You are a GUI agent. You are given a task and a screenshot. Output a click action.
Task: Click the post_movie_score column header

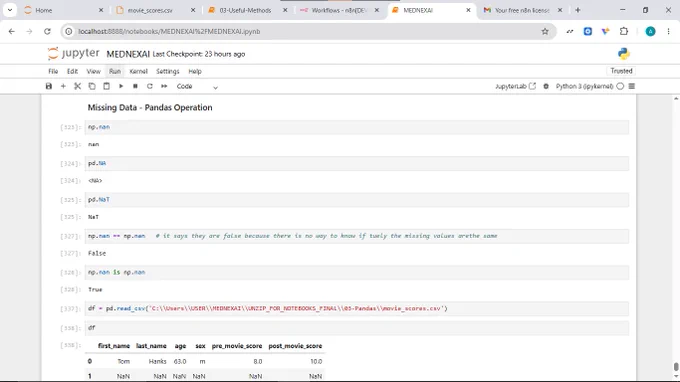coord(295,346)
